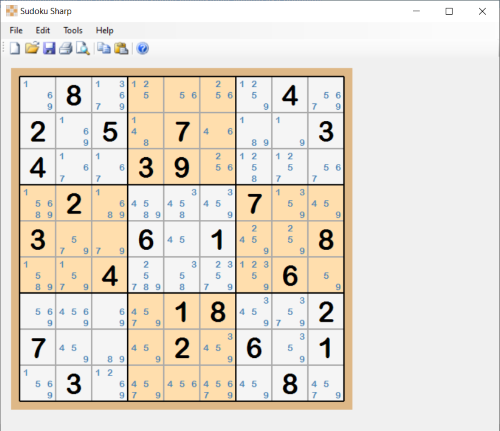Screen dimensions: 500x431
Task: Select the empty center cell with candidates 4 5
Action: click(x=182, y=239)
